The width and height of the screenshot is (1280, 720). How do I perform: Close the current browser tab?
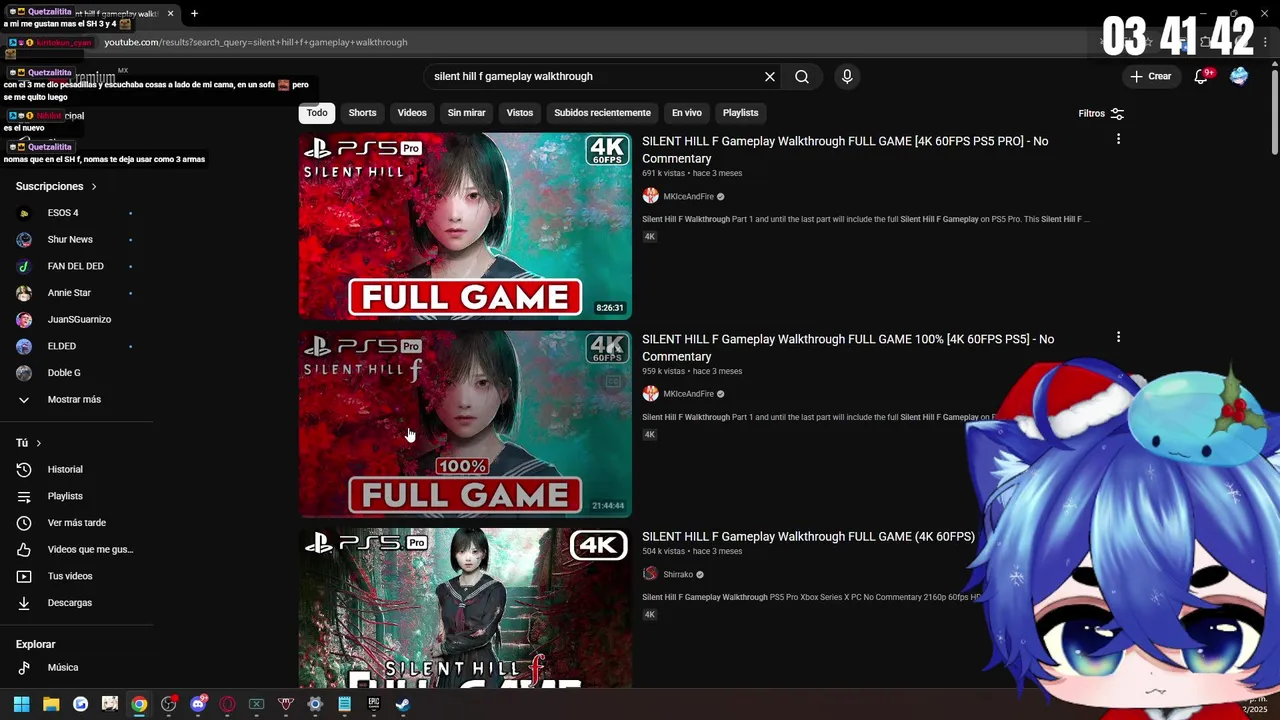tap(170, 14)
